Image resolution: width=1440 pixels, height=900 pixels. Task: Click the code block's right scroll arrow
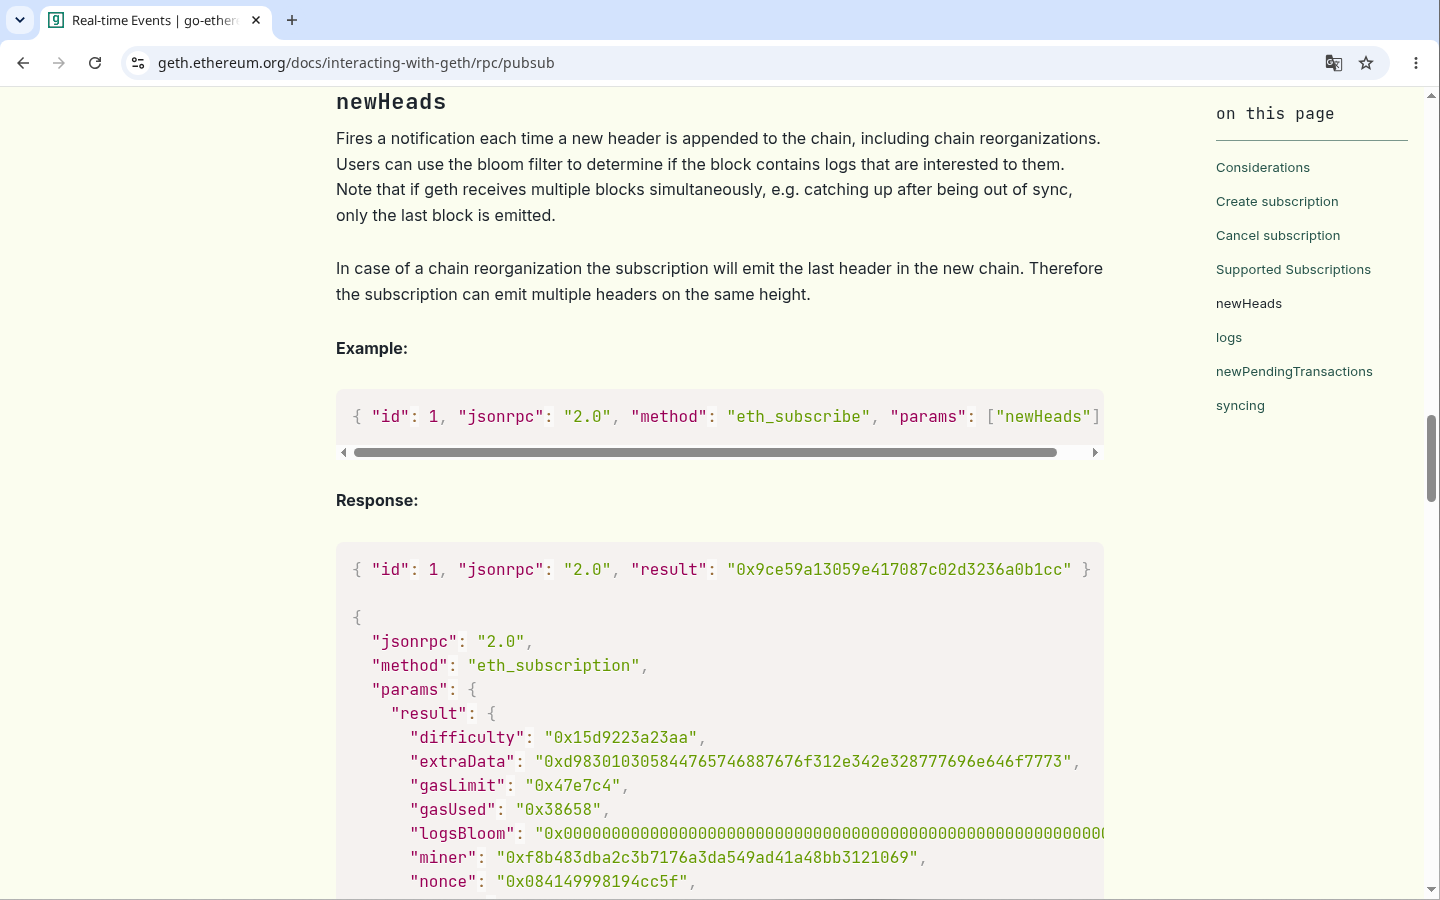[1095, 453]
